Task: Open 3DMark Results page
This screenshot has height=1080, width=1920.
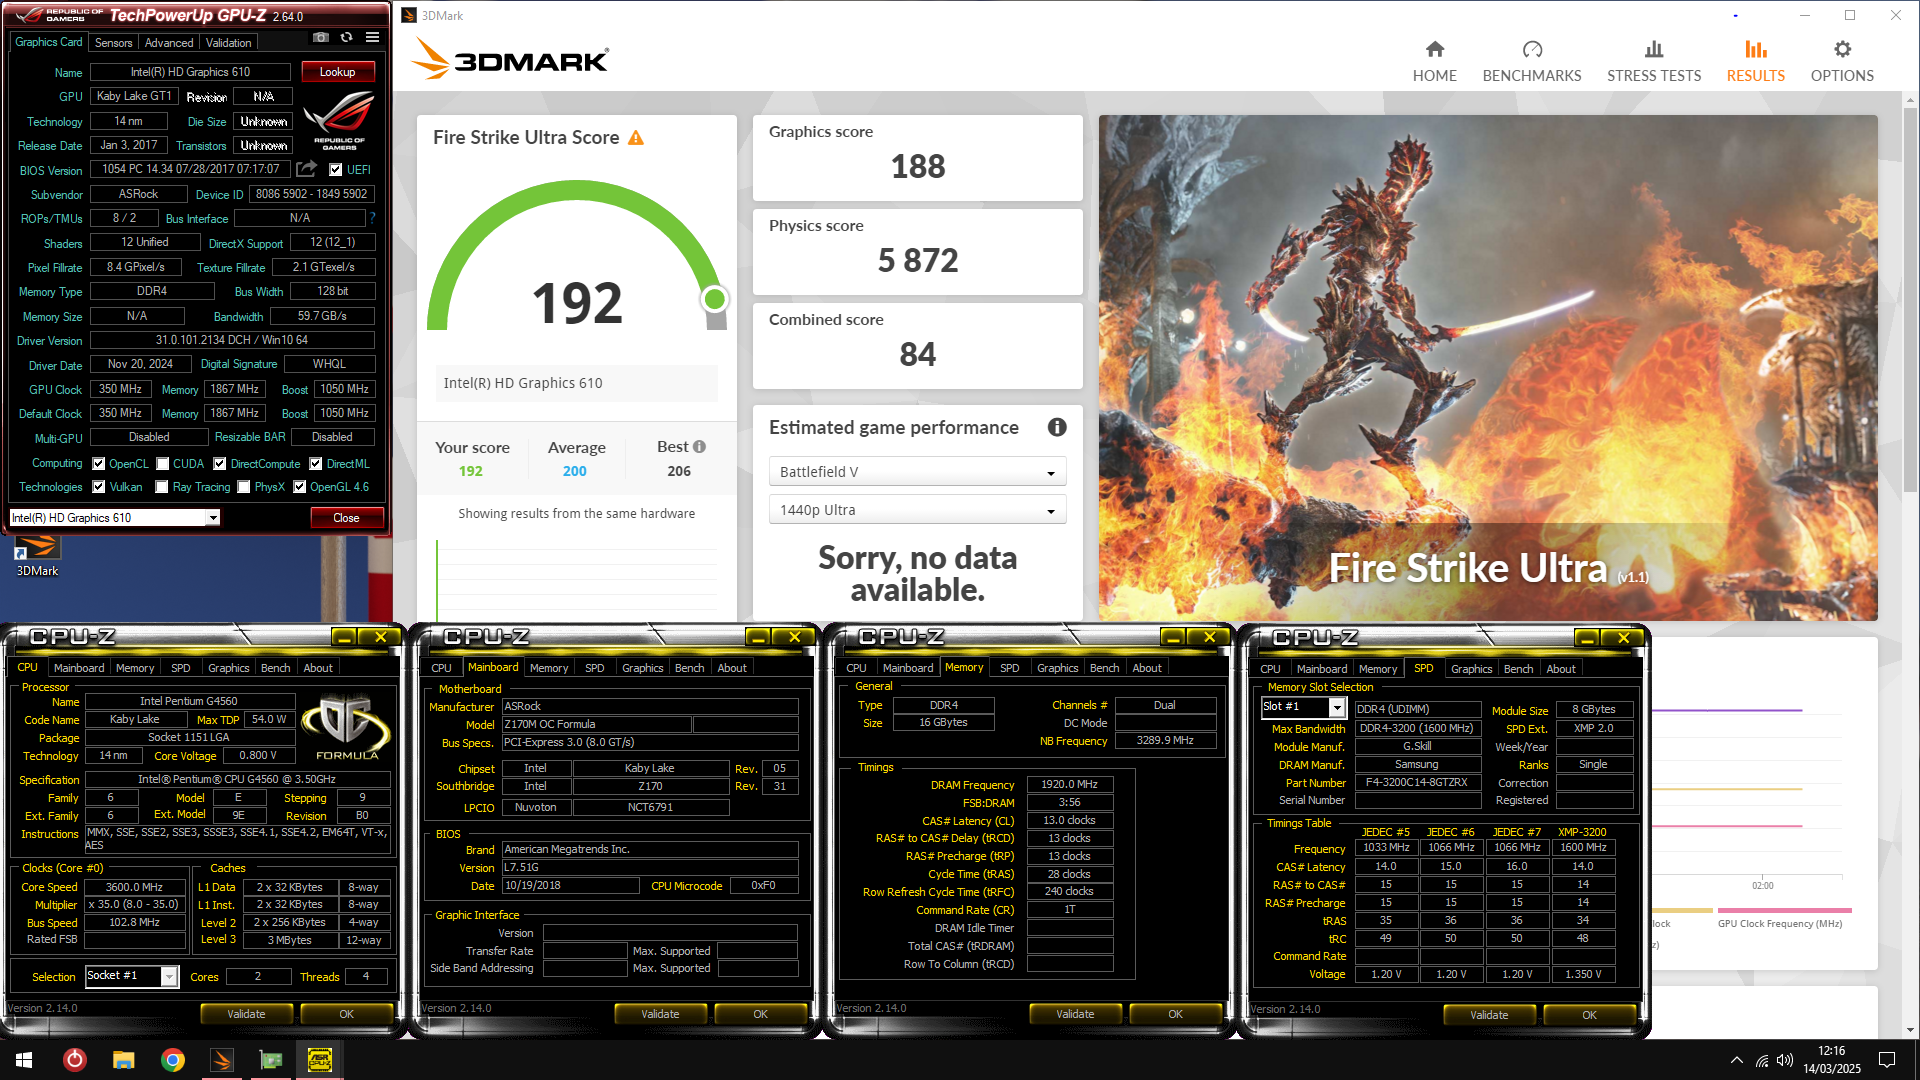Action: 1755,61
